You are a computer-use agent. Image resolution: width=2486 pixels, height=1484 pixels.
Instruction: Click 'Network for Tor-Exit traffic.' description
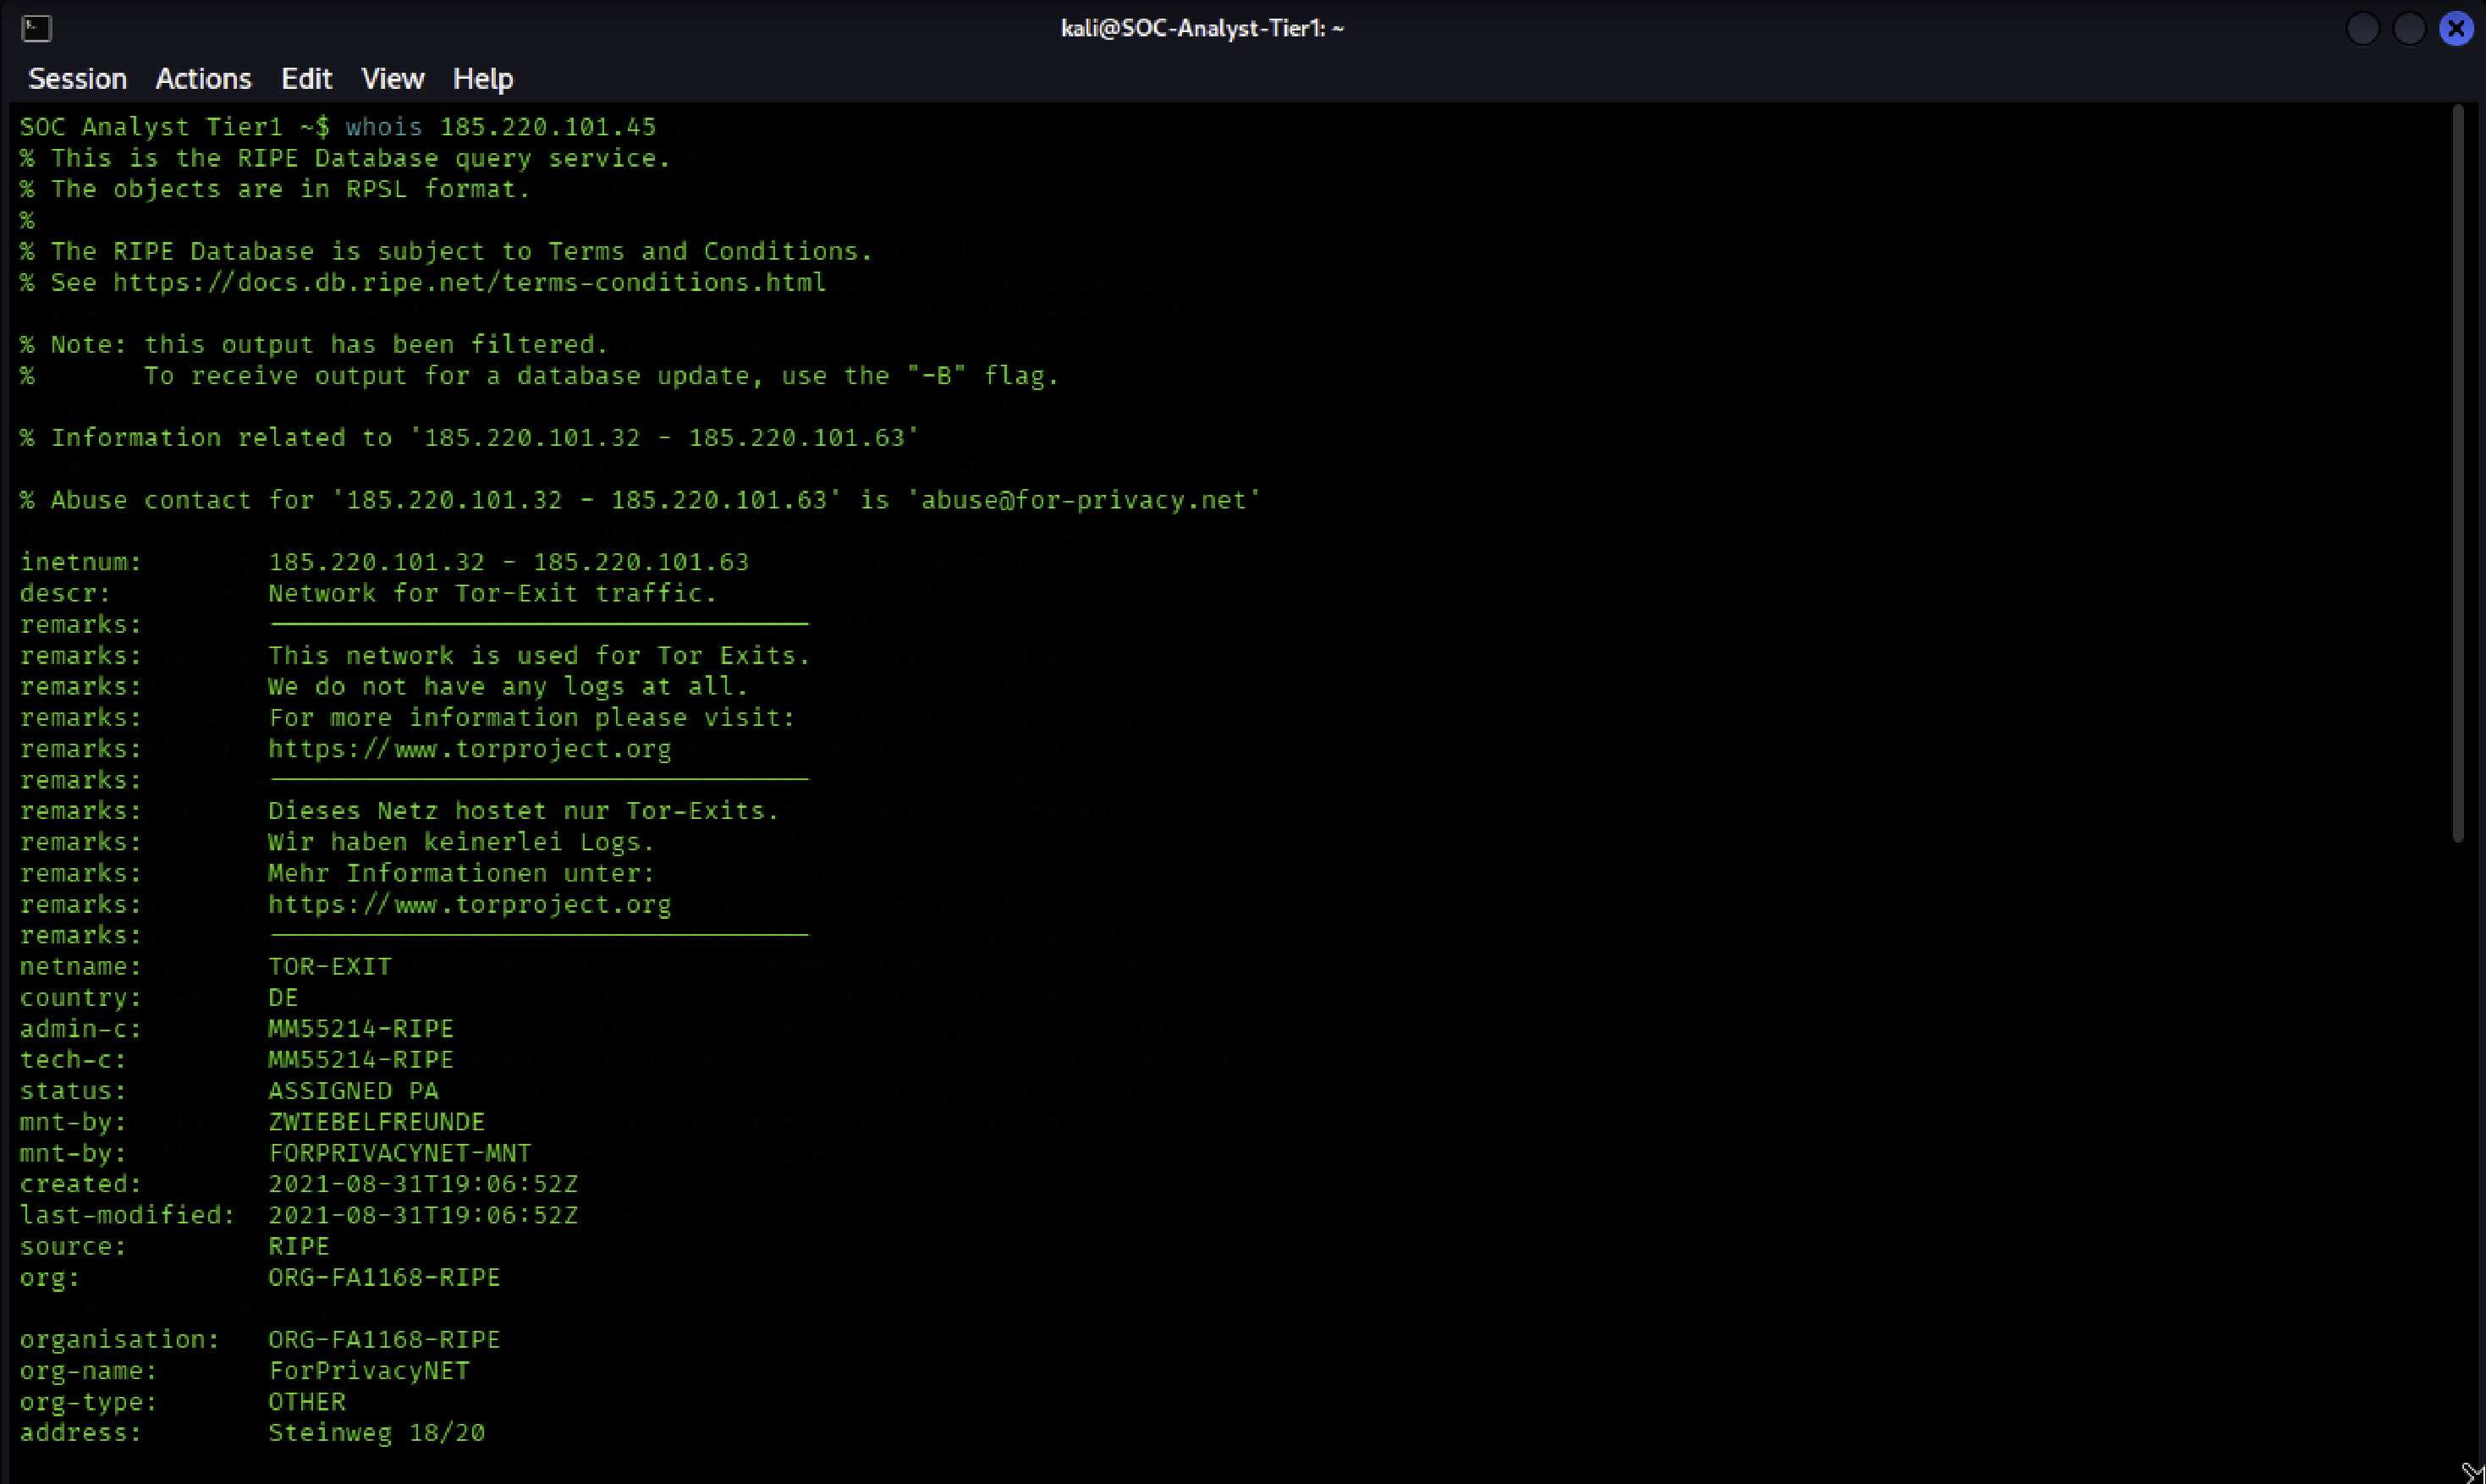493,593
